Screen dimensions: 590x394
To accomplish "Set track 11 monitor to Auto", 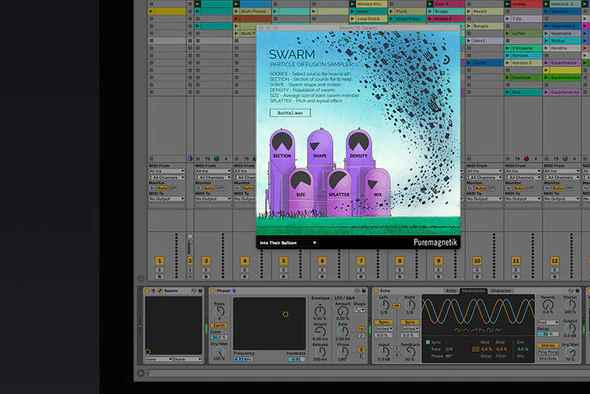I will pyautogui.click(x=520, y=188).
